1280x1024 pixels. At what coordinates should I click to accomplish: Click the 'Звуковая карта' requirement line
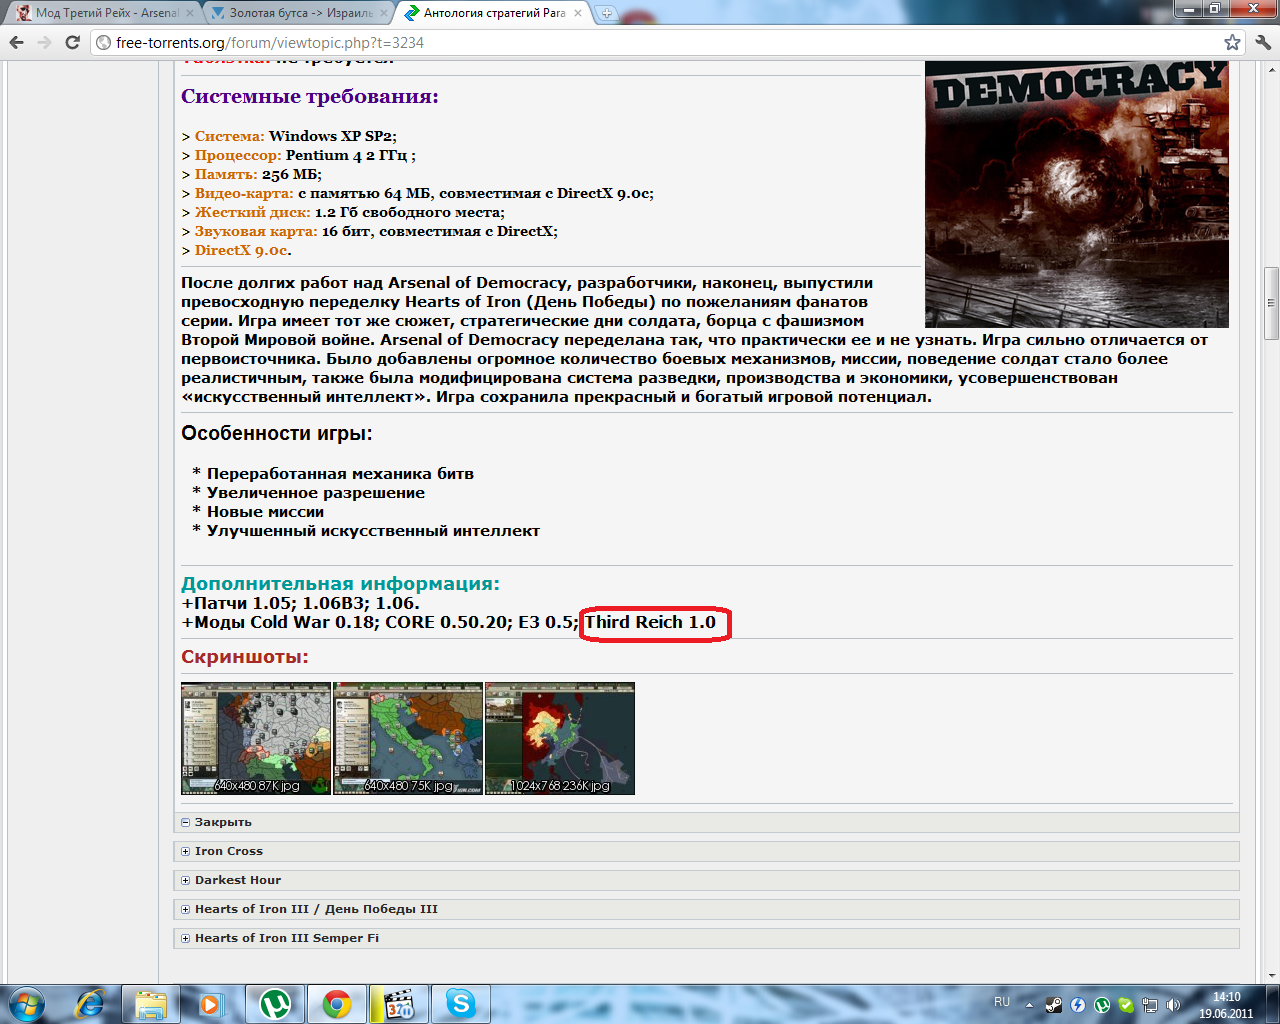point(369,231)
